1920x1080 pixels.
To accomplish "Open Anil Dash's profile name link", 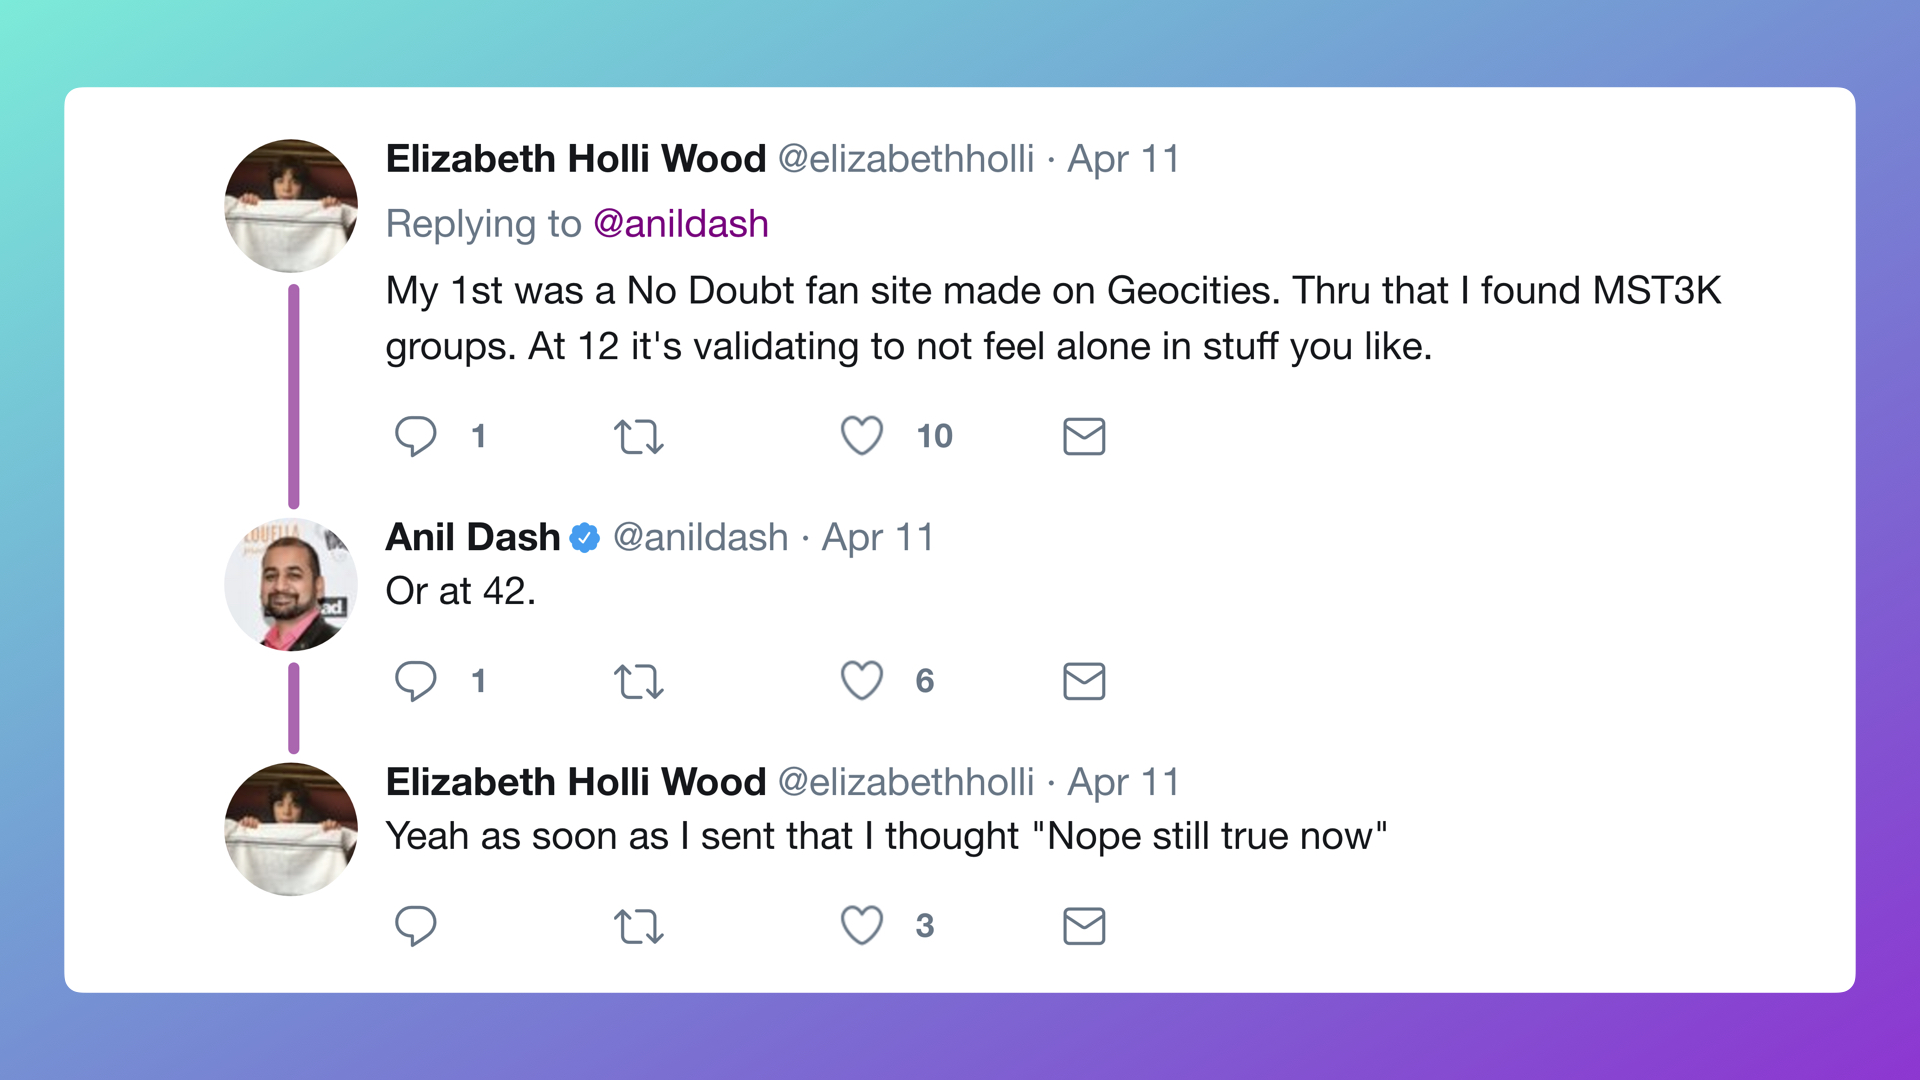I will pos(473,537).
